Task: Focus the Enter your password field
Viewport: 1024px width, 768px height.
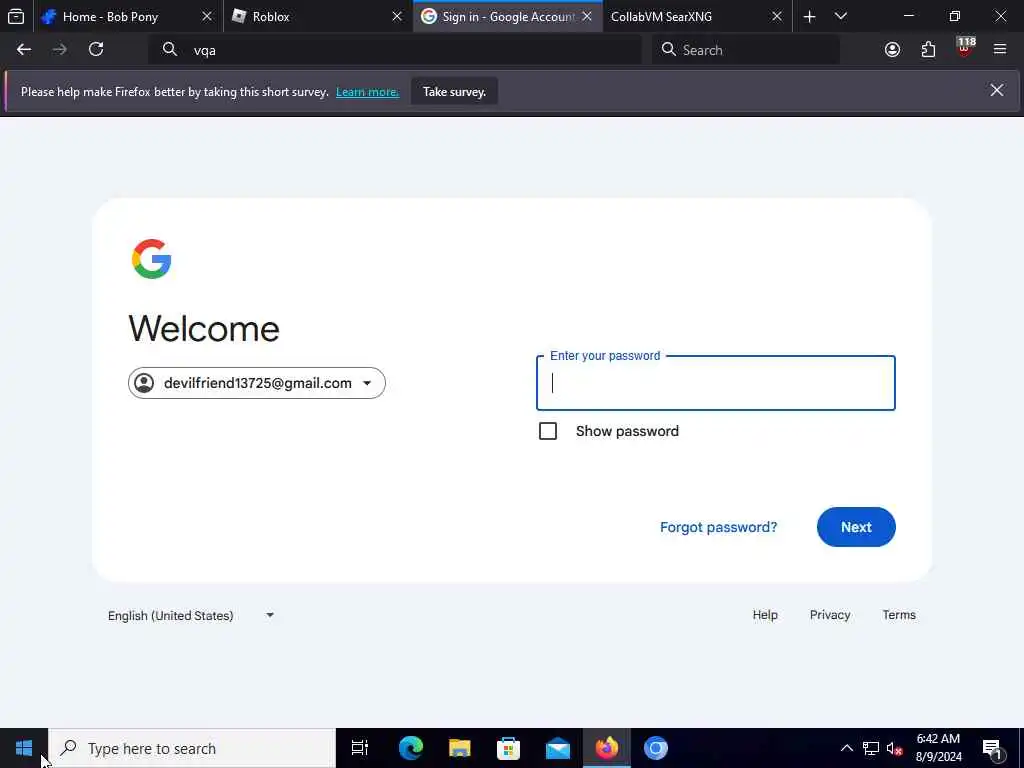Action: [x=716, y=383]
